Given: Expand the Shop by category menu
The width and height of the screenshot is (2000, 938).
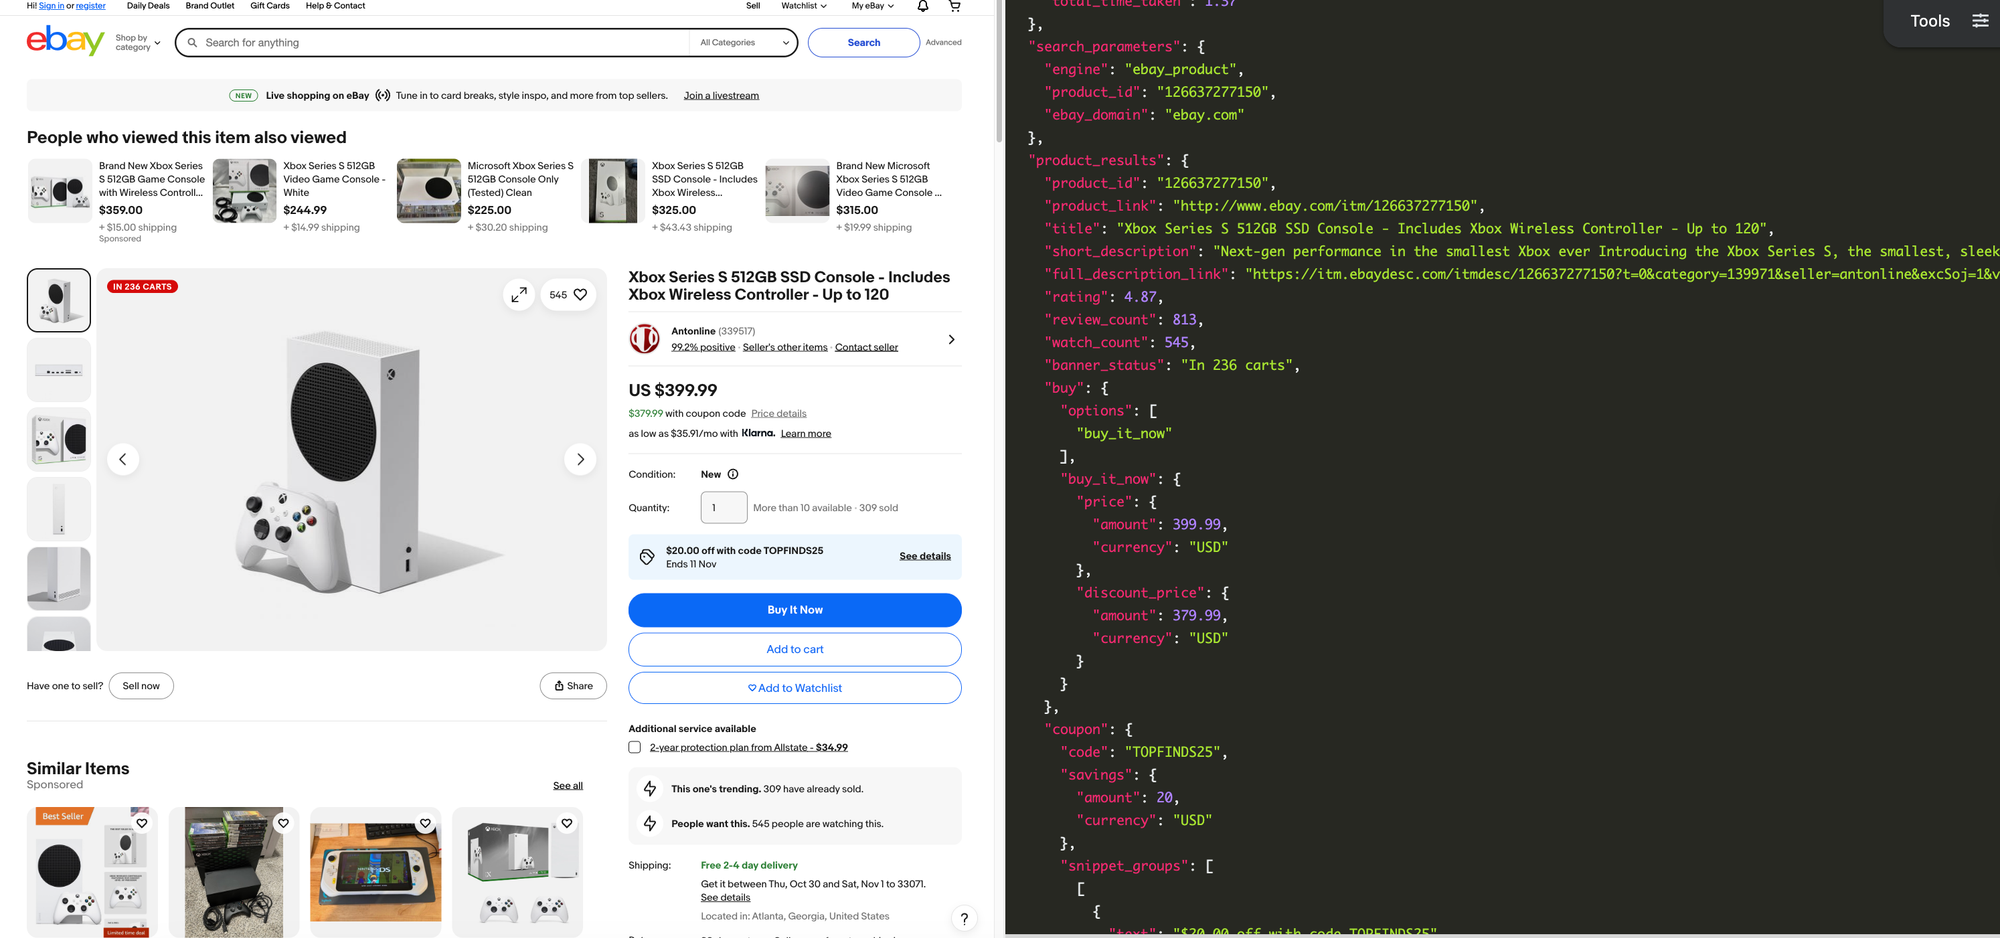Looking at the screenshot, I should pos(137,43).
